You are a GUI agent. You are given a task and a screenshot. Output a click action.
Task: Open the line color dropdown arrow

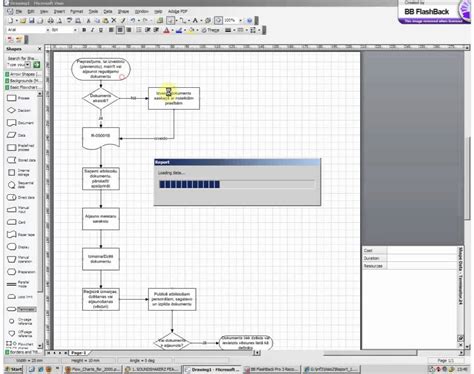185,30
